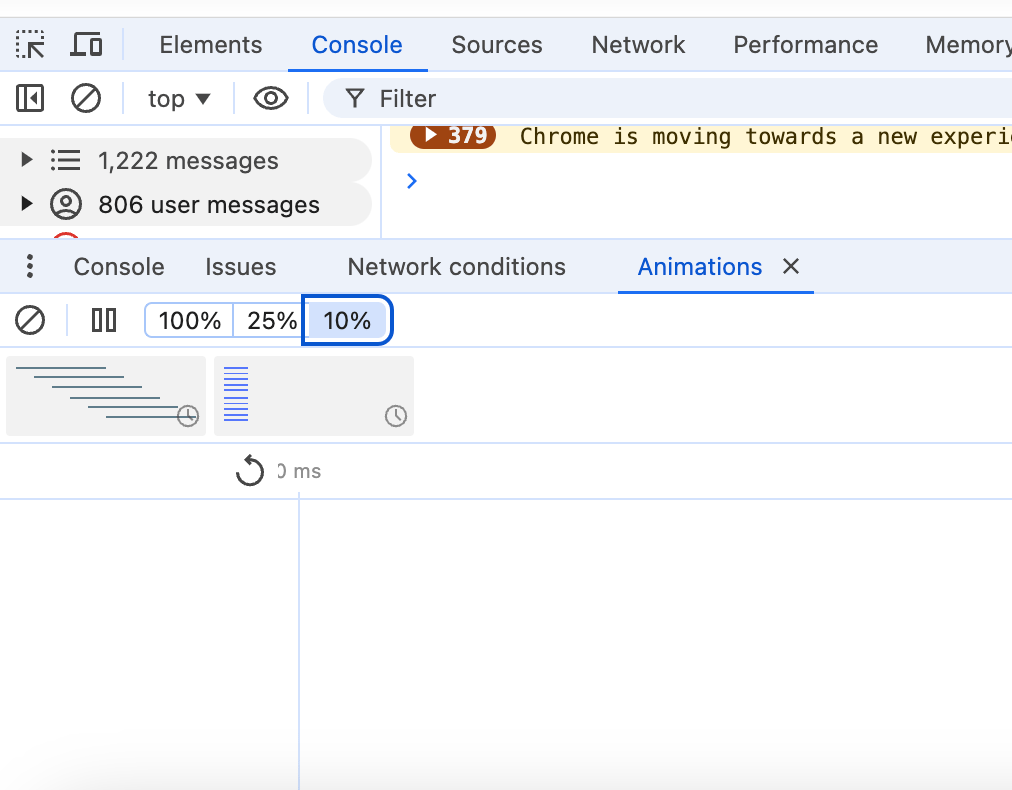
Task: Select the first animation group thumbnail
Action: [105, 396]
